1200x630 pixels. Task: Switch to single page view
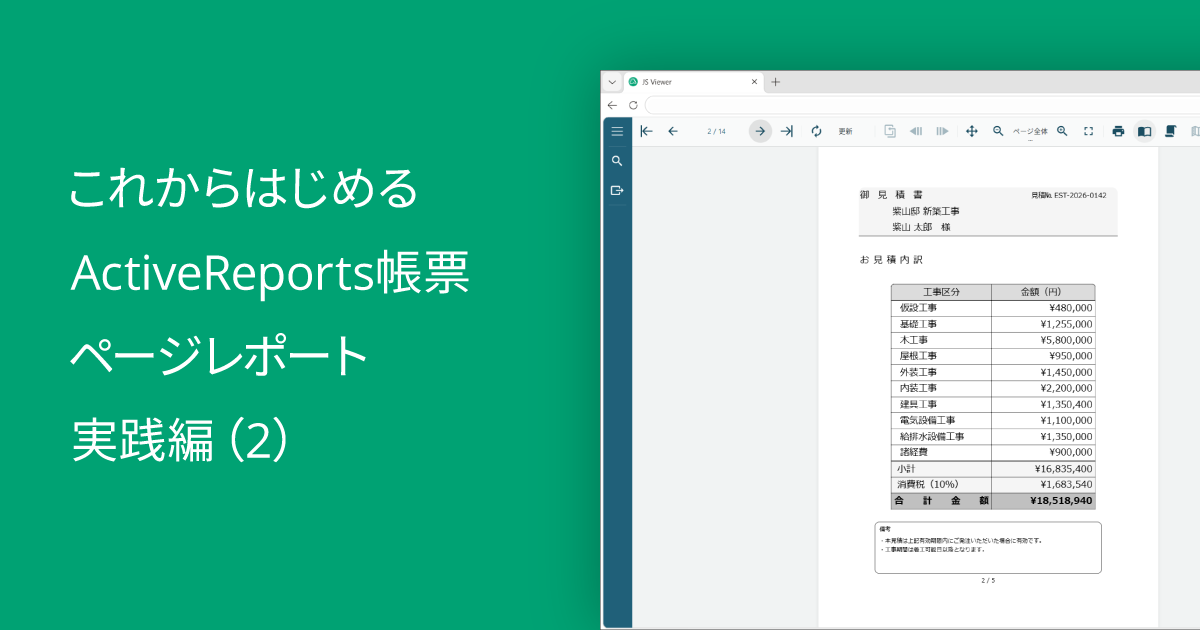(1145, 131)
